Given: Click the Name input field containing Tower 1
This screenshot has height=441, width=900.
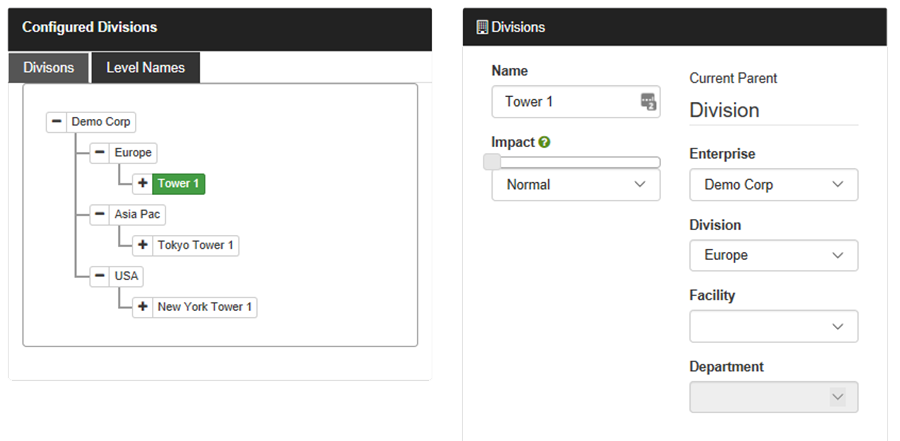Looking at the screenshot, I should pyautogui.click(x=576, y=102).
